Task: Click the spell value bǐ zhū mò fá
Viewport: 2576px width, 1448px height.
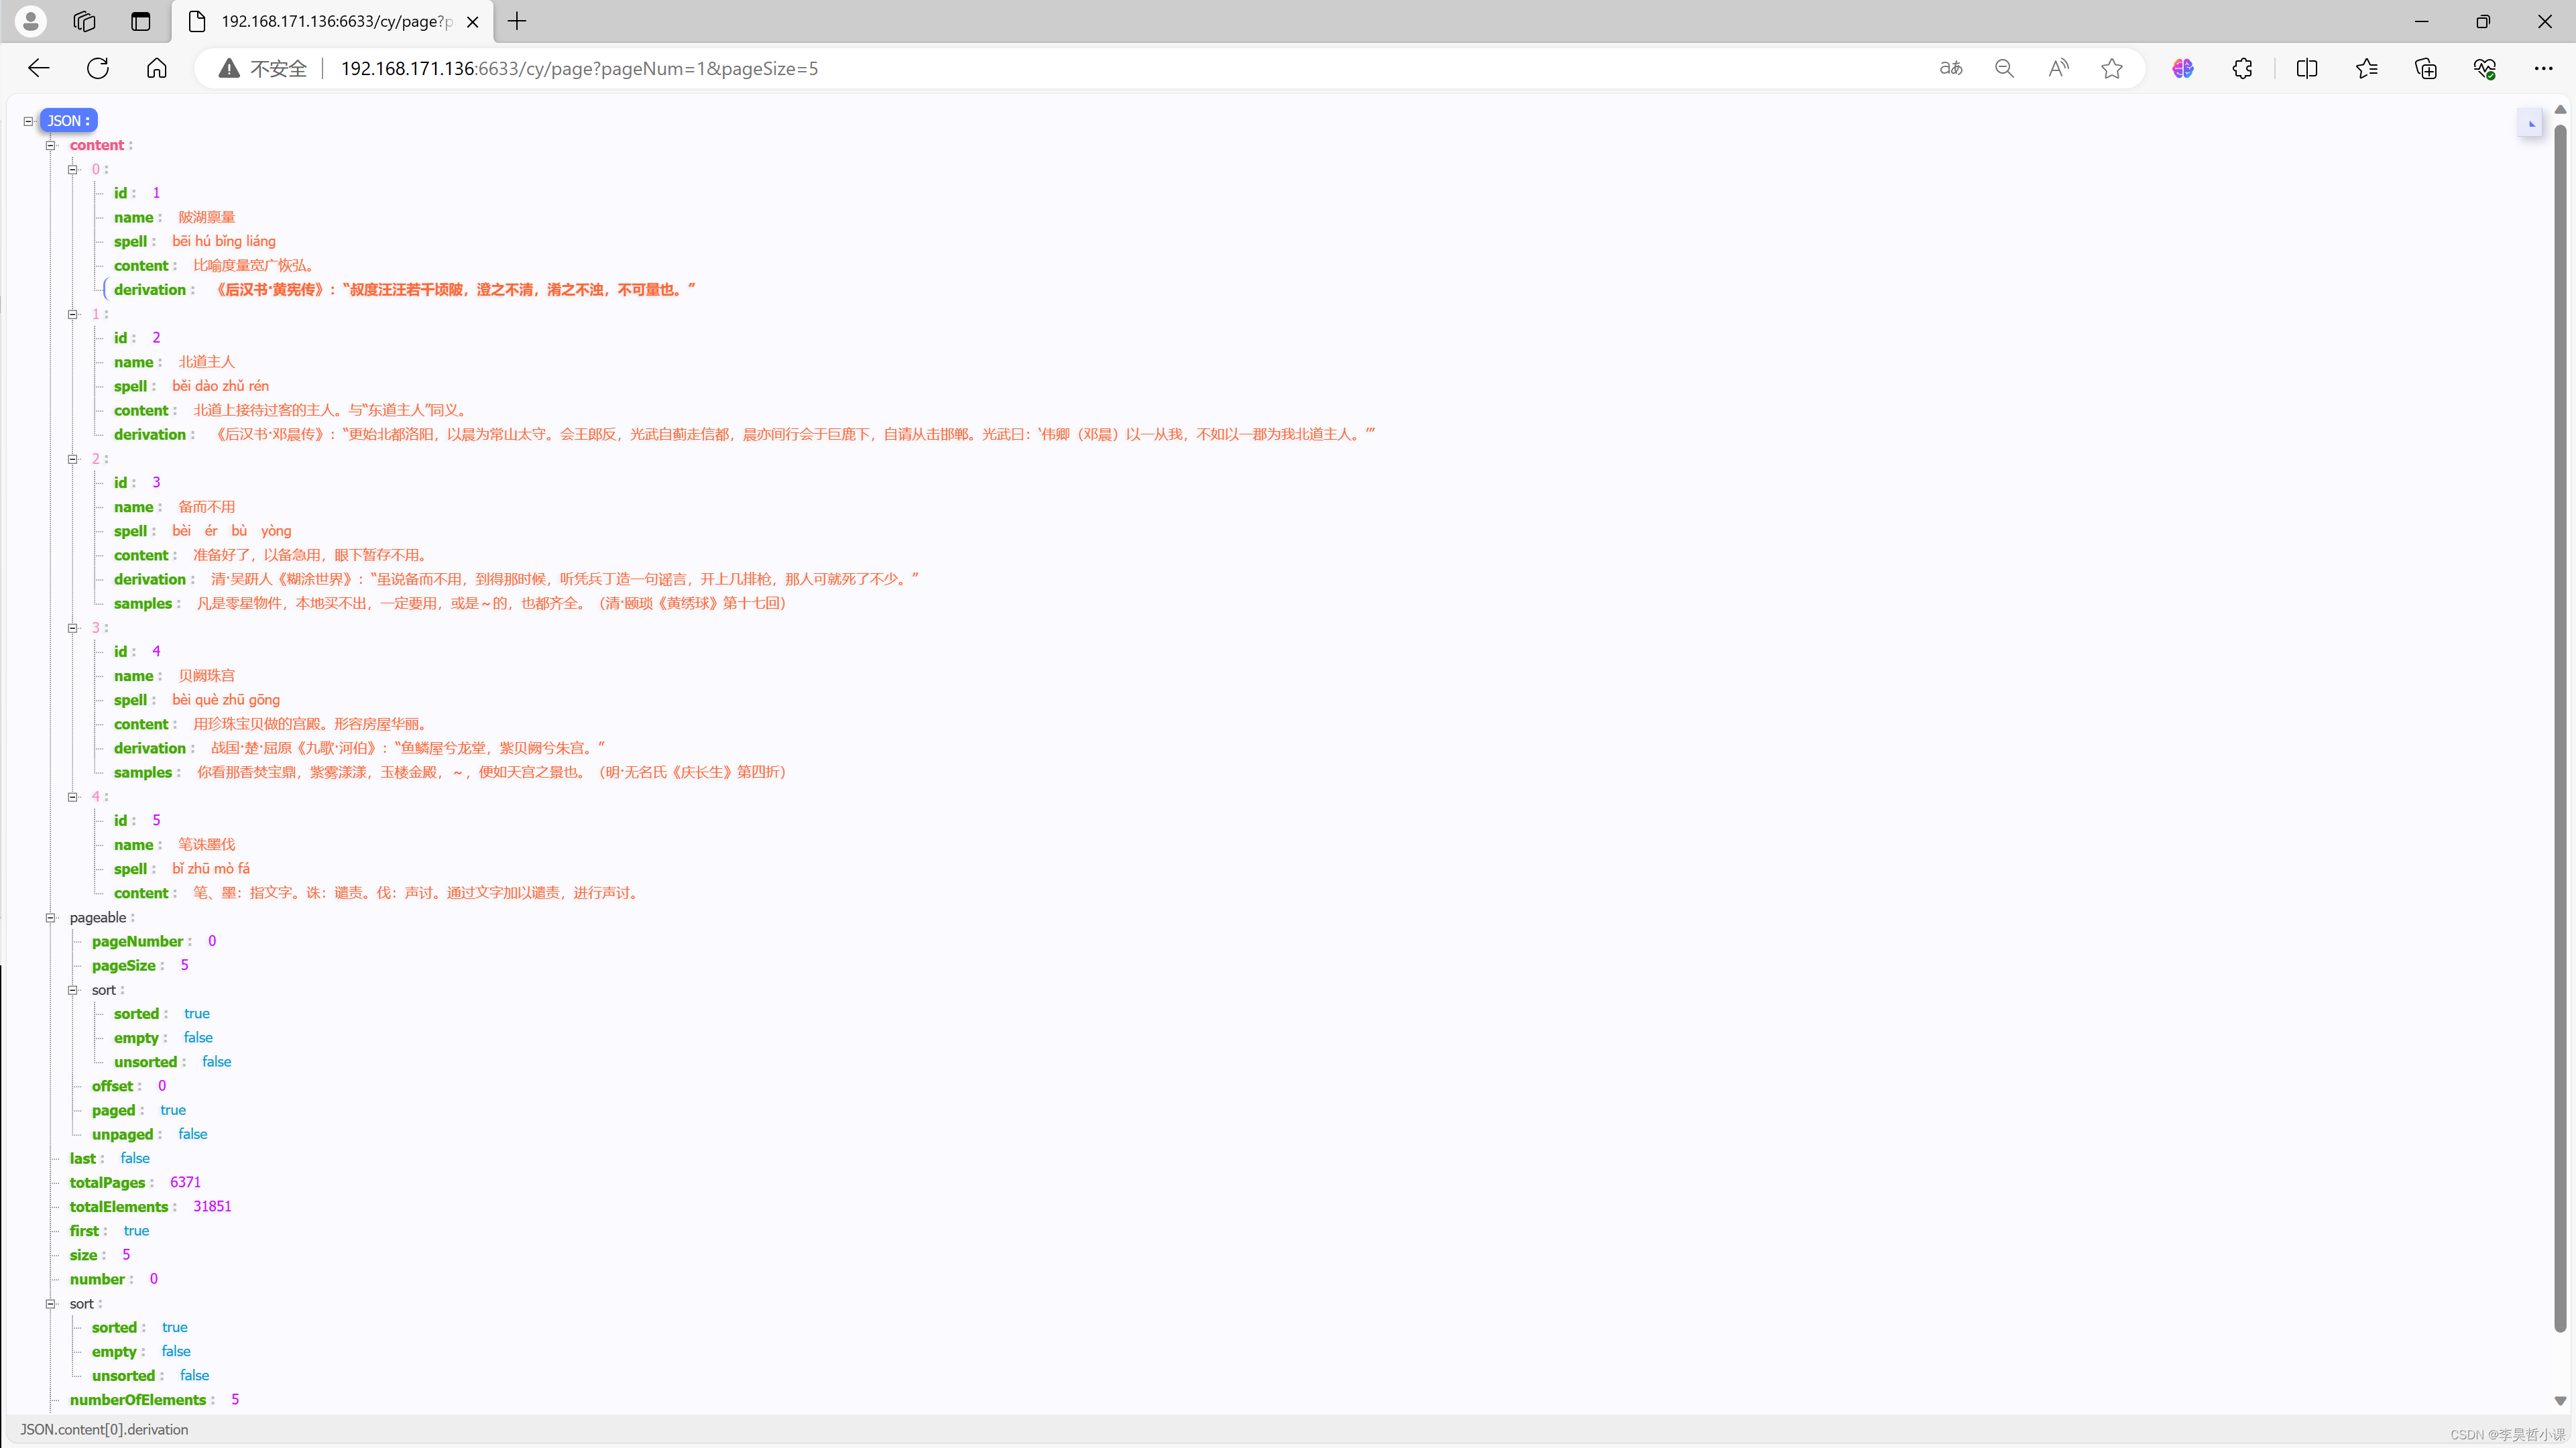Action: (x=211, y=869)
